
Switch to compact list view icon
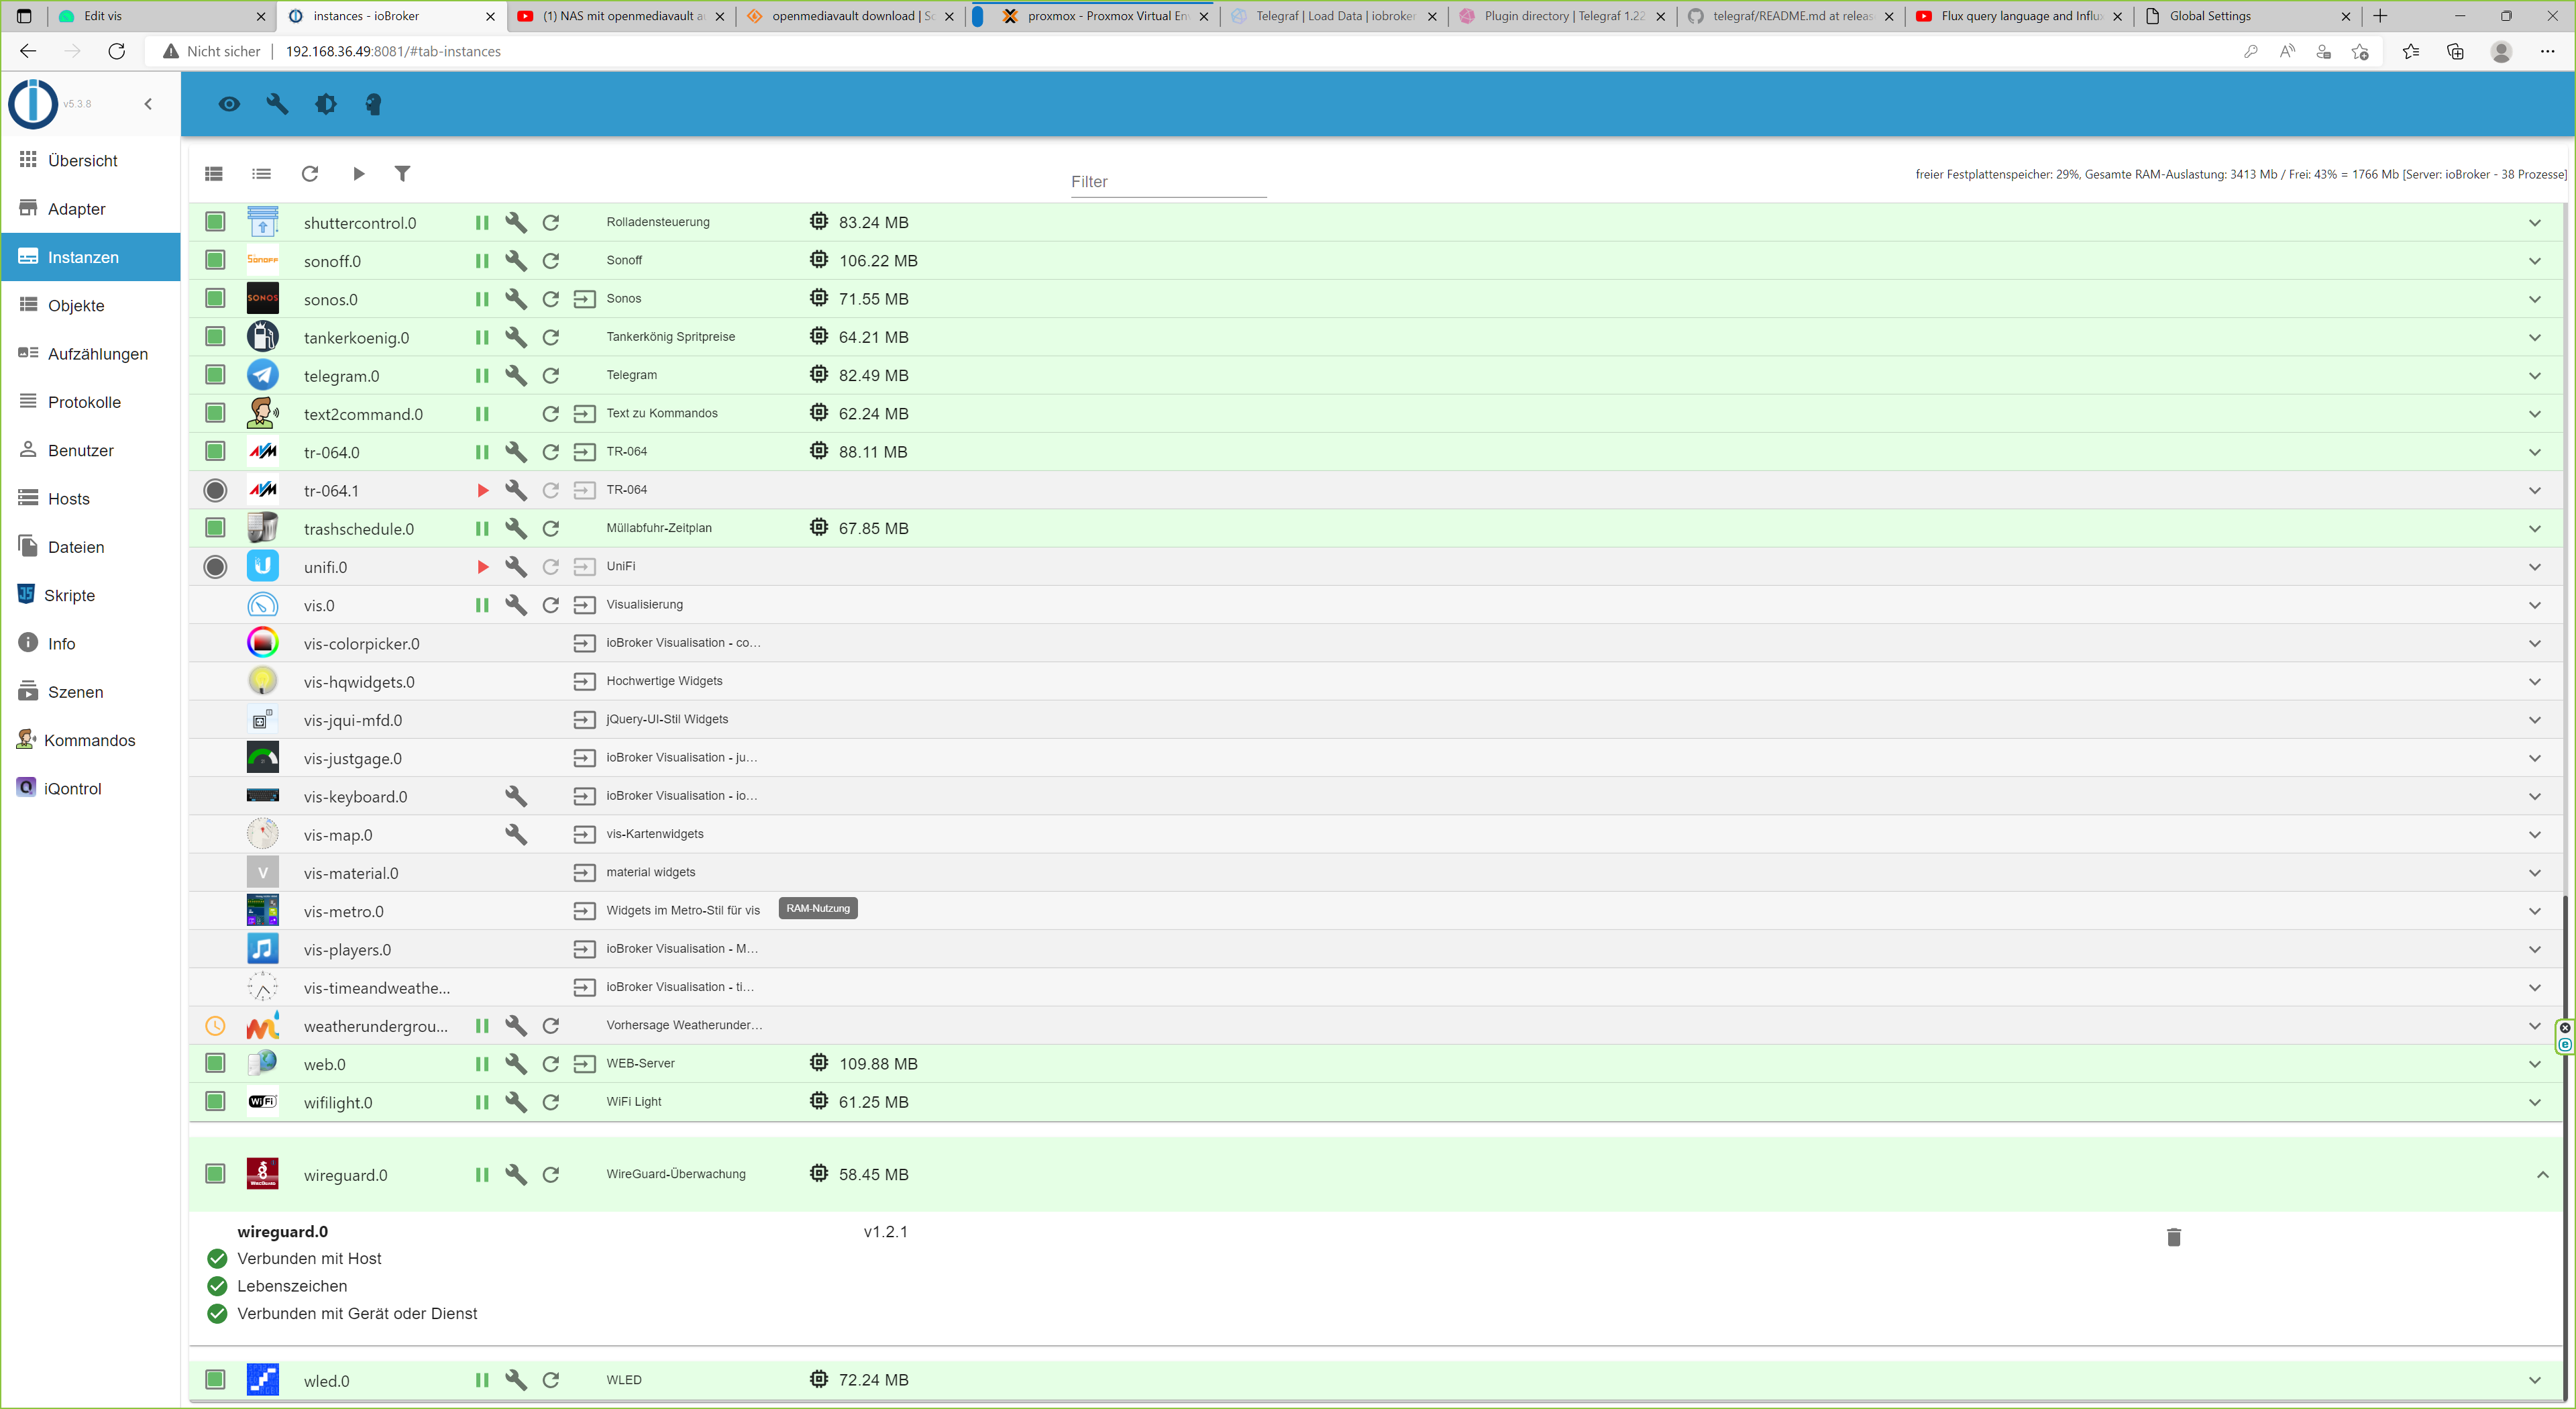pyautogui.click(x=262, y=174)
